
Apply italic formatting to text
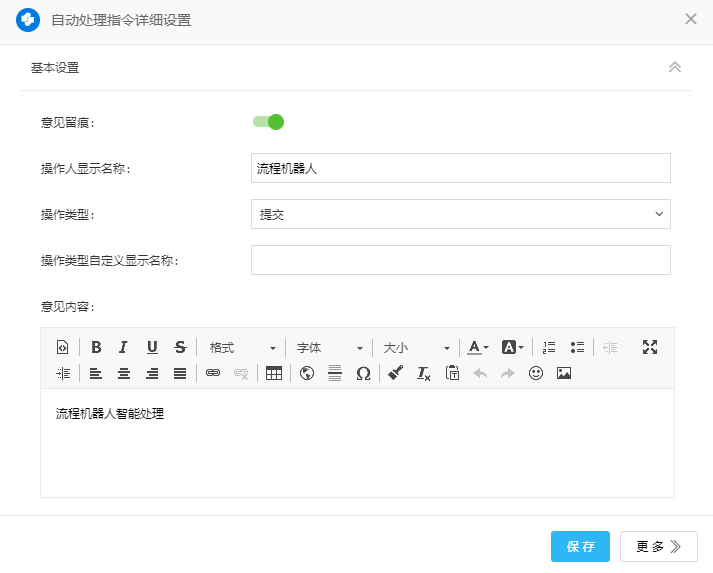[123, 347]
